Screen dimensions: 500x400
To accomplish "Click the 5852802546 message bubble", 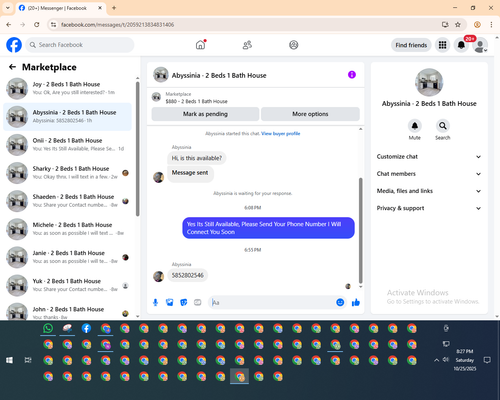I will click(x=188, y=275).
